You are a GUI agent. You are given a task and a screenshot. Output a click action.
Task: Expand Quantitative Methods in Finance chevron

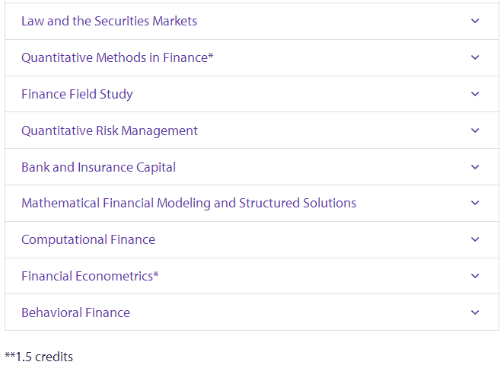click(475, 57)
